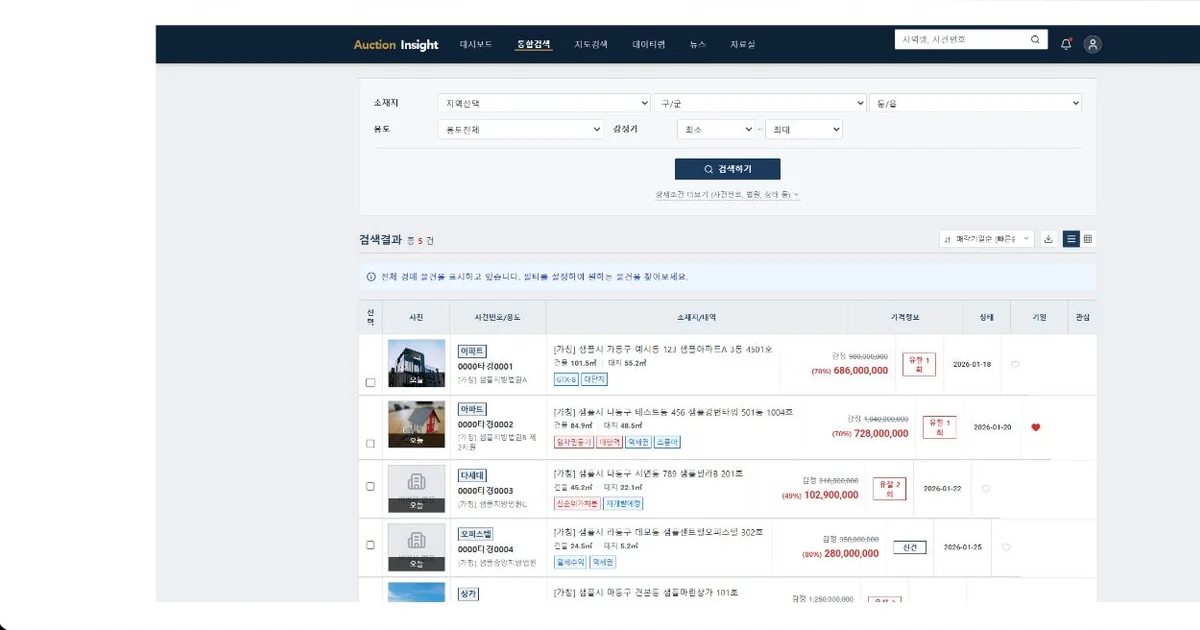1200x630 pixels.
Task: Click the info icon in the blue notice bar
Action: click(371, 276)
